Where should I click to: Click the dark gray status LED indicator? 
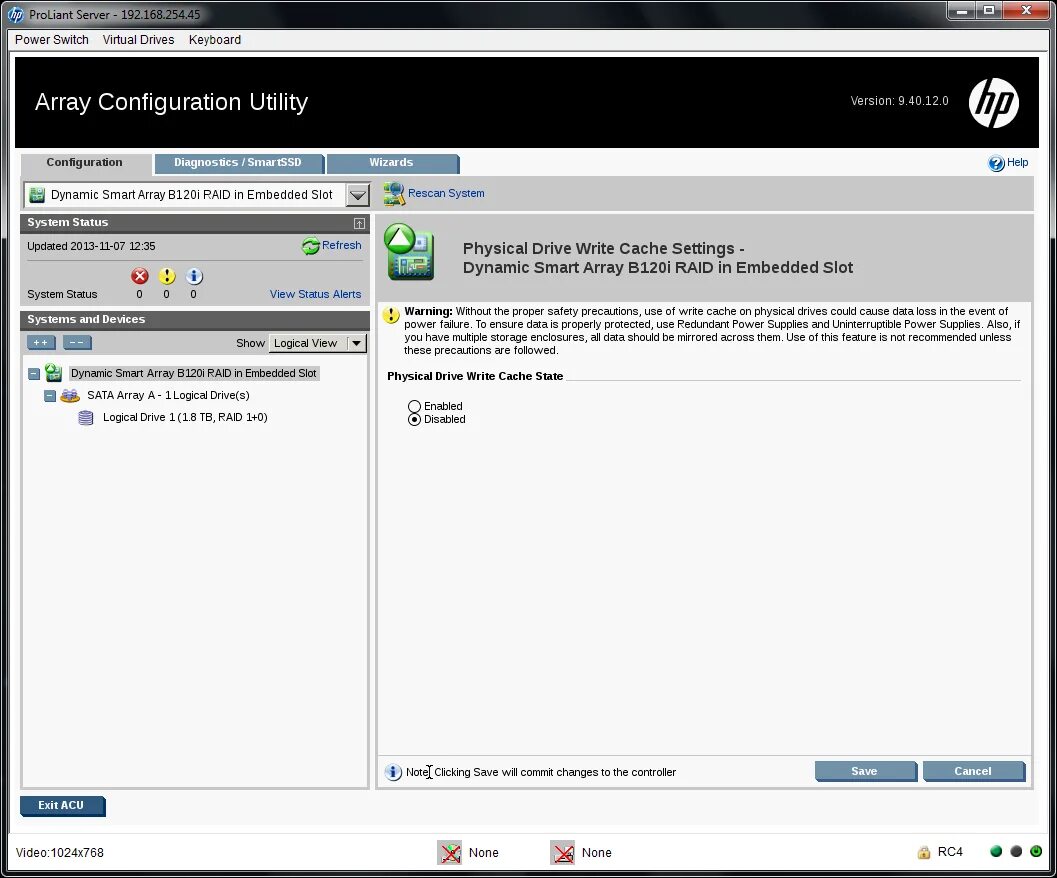(1016, 851)
